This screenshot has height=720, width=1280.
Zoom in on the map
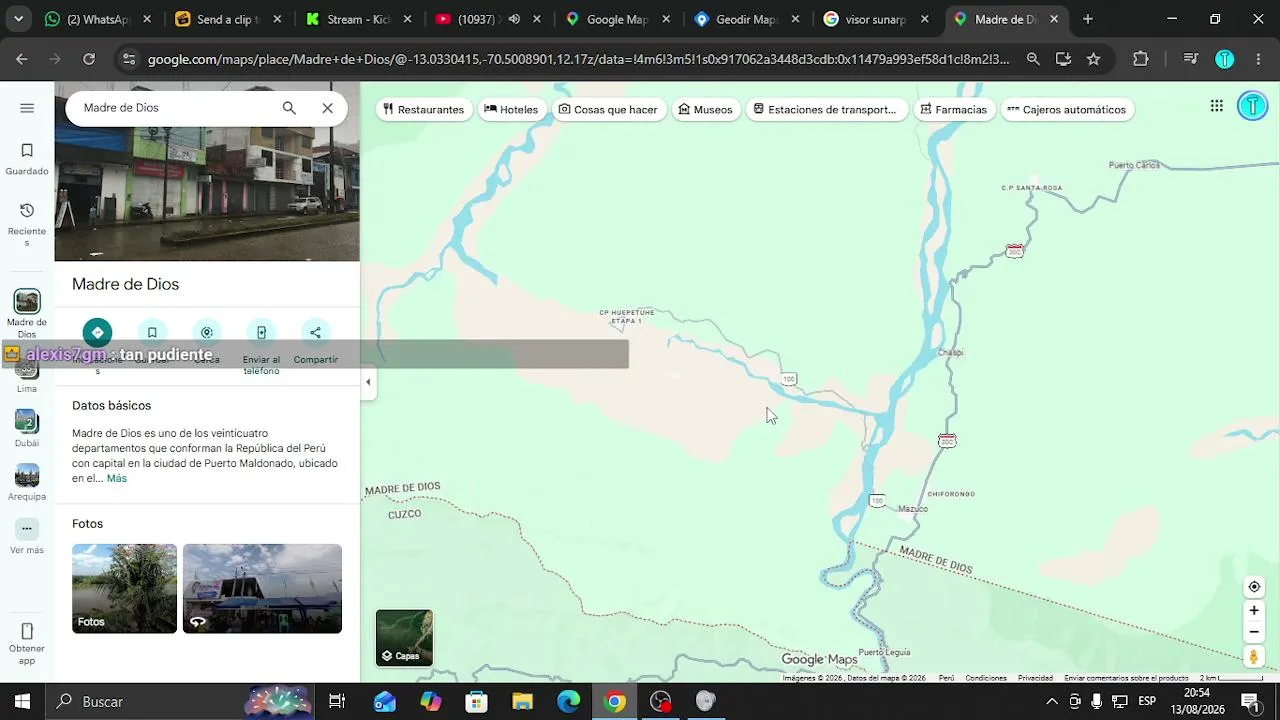pos(1254,610)
